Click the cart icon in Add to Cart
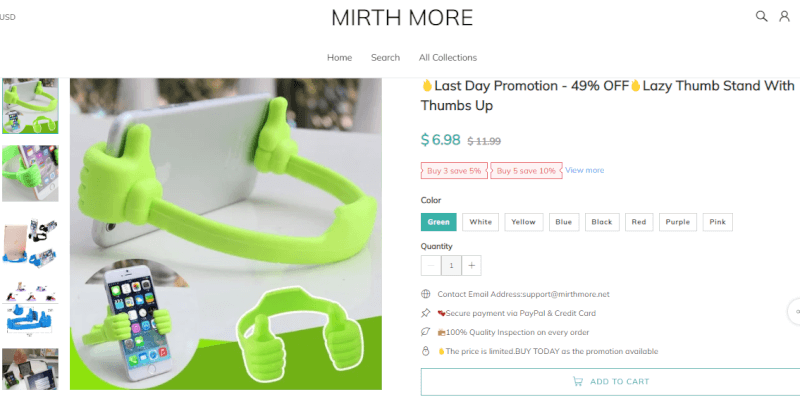 (578, 381)
